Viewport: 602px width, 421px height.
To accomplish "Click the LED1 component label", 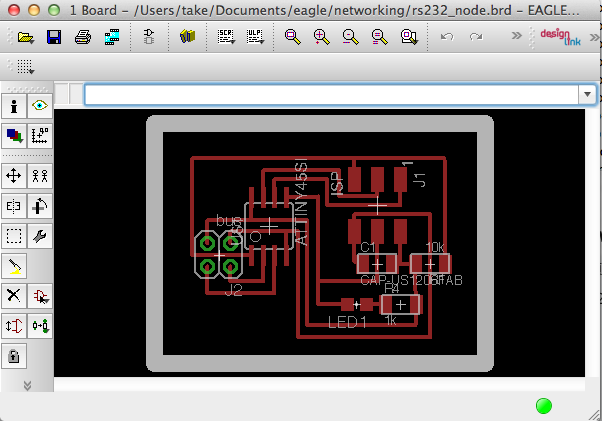I will pyautogui.click(x=347, y=322).
